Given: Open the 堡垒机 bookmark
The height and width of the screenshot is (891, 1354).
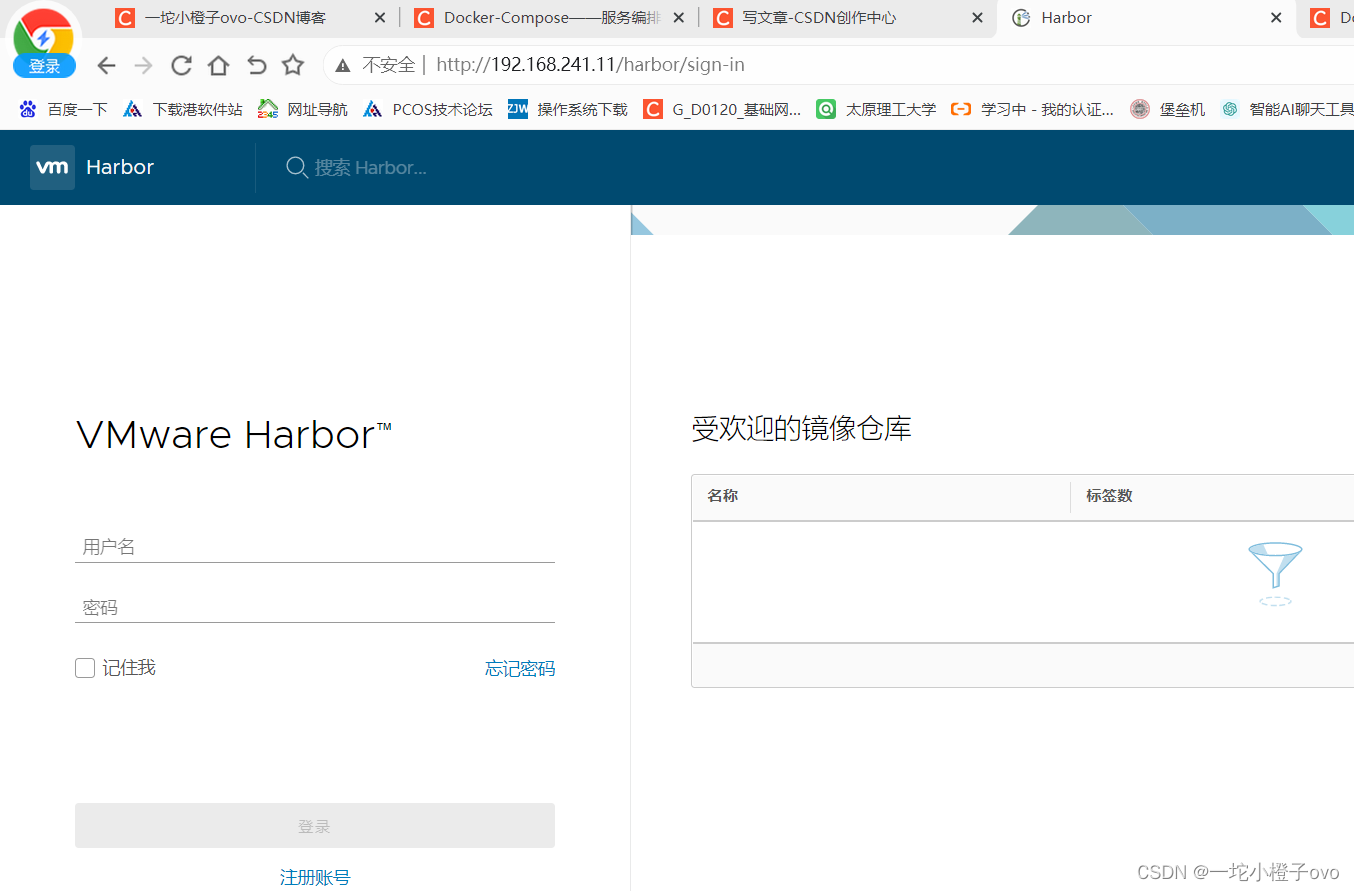Looking at the screenshot, I should pos(1168,109).
